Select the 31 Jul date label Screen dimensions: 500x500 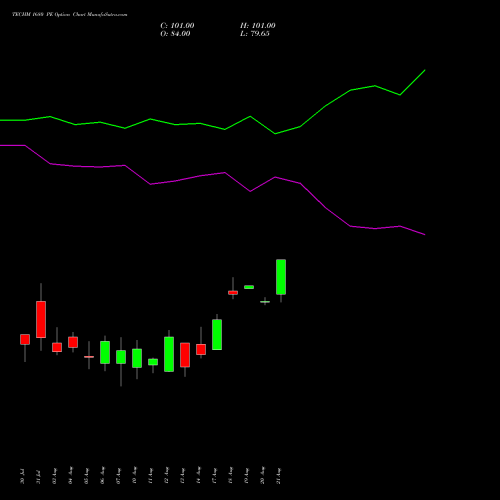(x=38, y=476)
